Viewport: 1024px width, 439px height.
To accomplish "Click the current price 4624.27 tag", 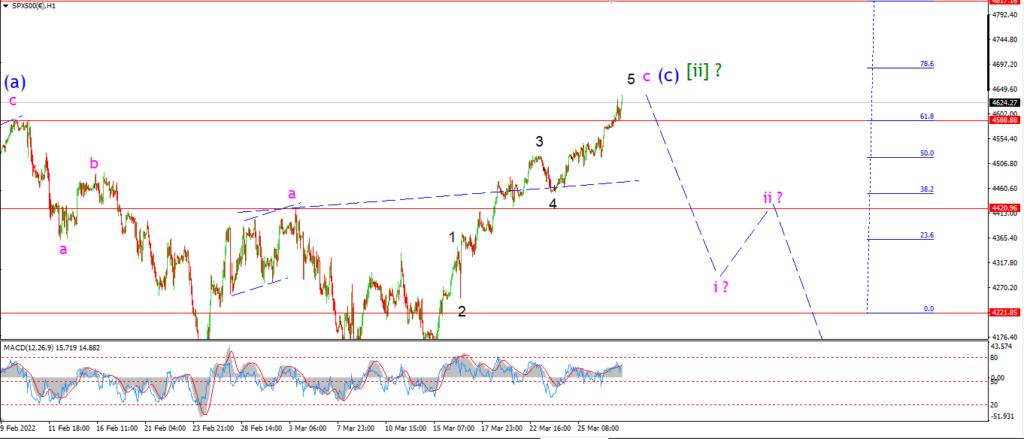I will pos(1004,103).
